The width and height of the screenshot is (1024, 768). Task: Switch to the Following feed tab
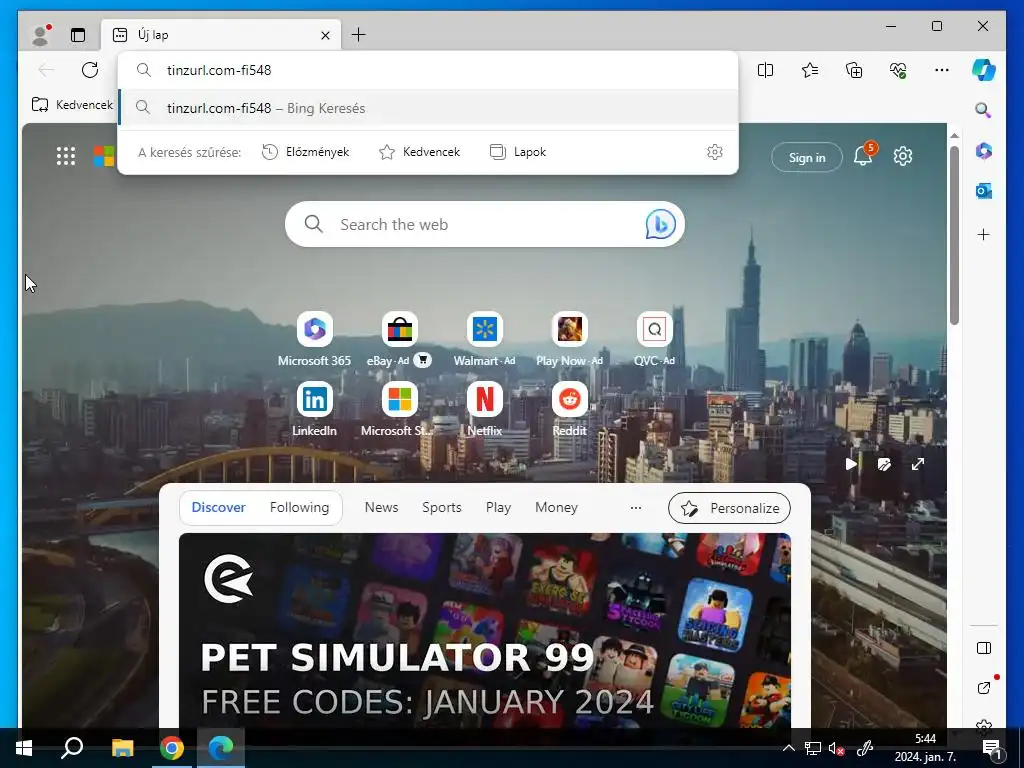[299, 507]
